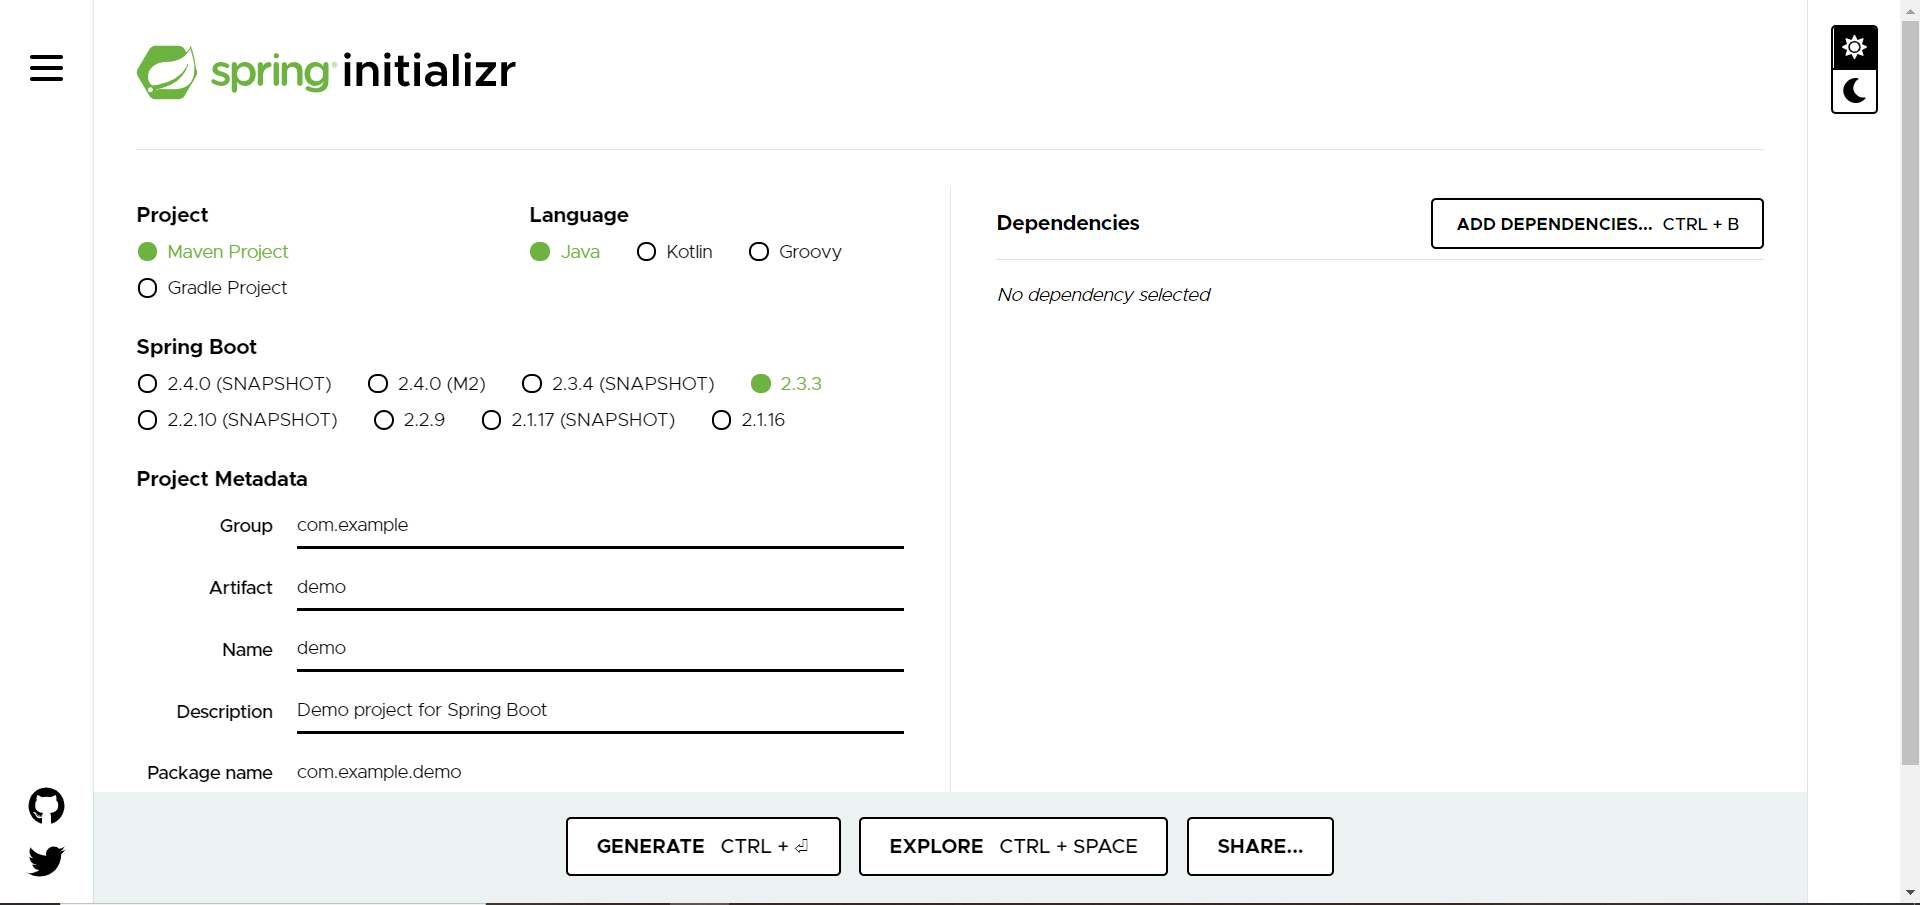Edit the Artifact field containing demo
The width and height of the screenshot is (1920, 905).
click(599, 587)
